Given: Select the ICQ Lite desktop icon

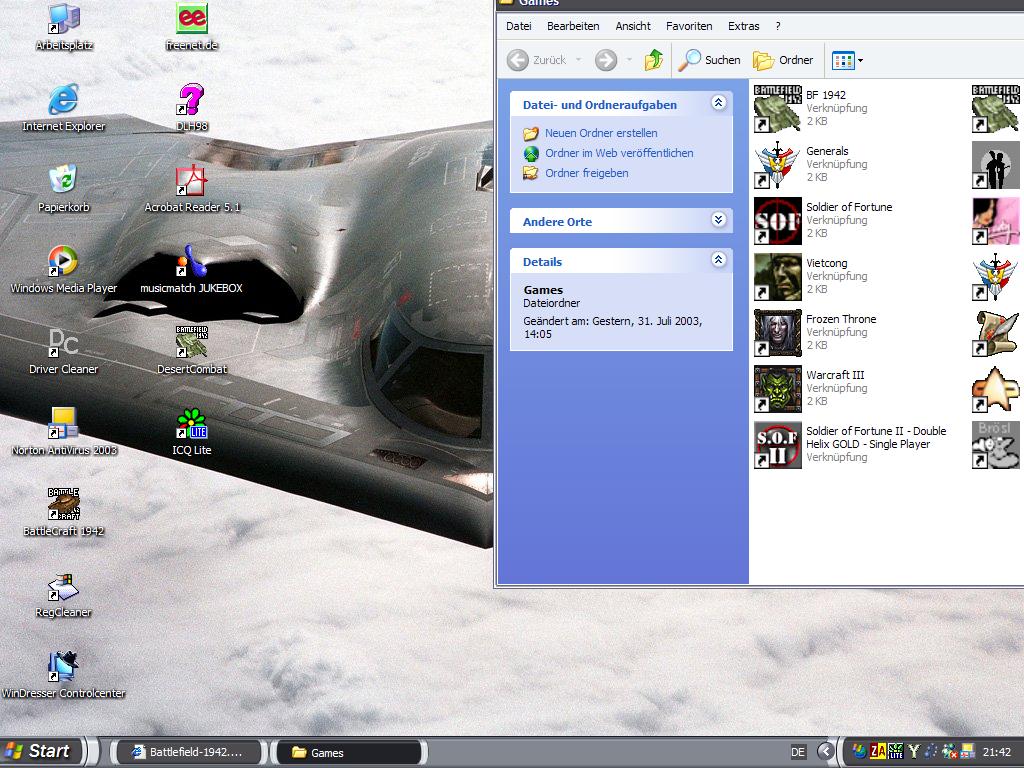Looking at the screenshot, I should click(x=191, y=424).
